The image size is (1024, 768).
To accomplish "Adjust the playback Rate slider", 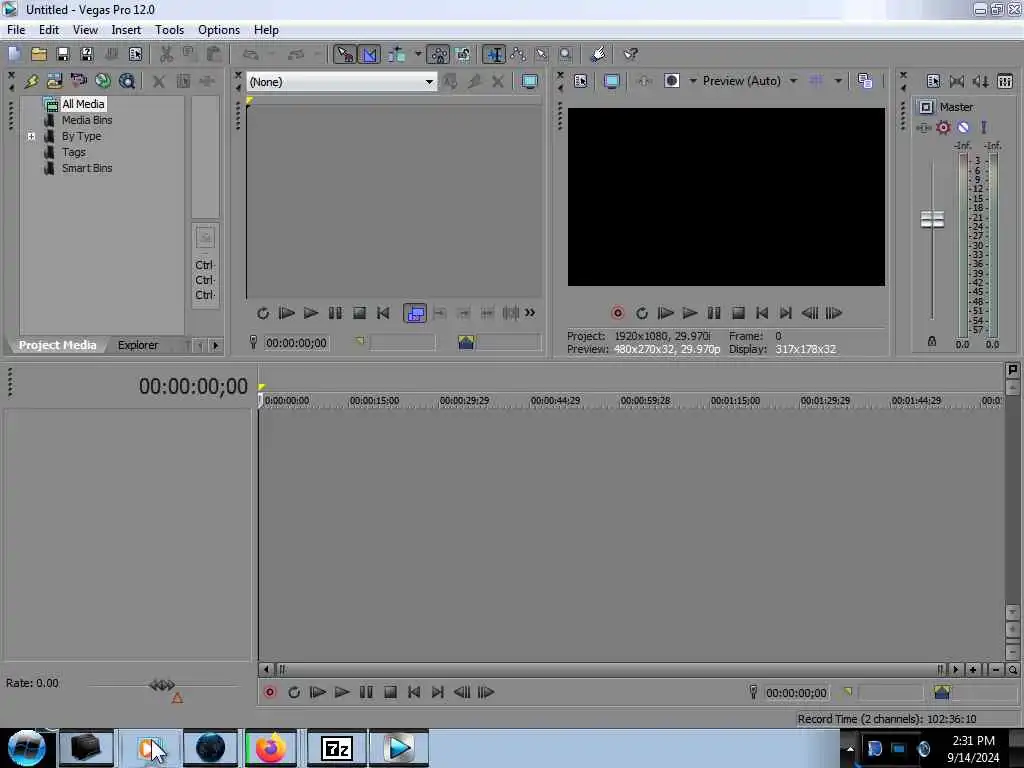I will coord(162,685).
